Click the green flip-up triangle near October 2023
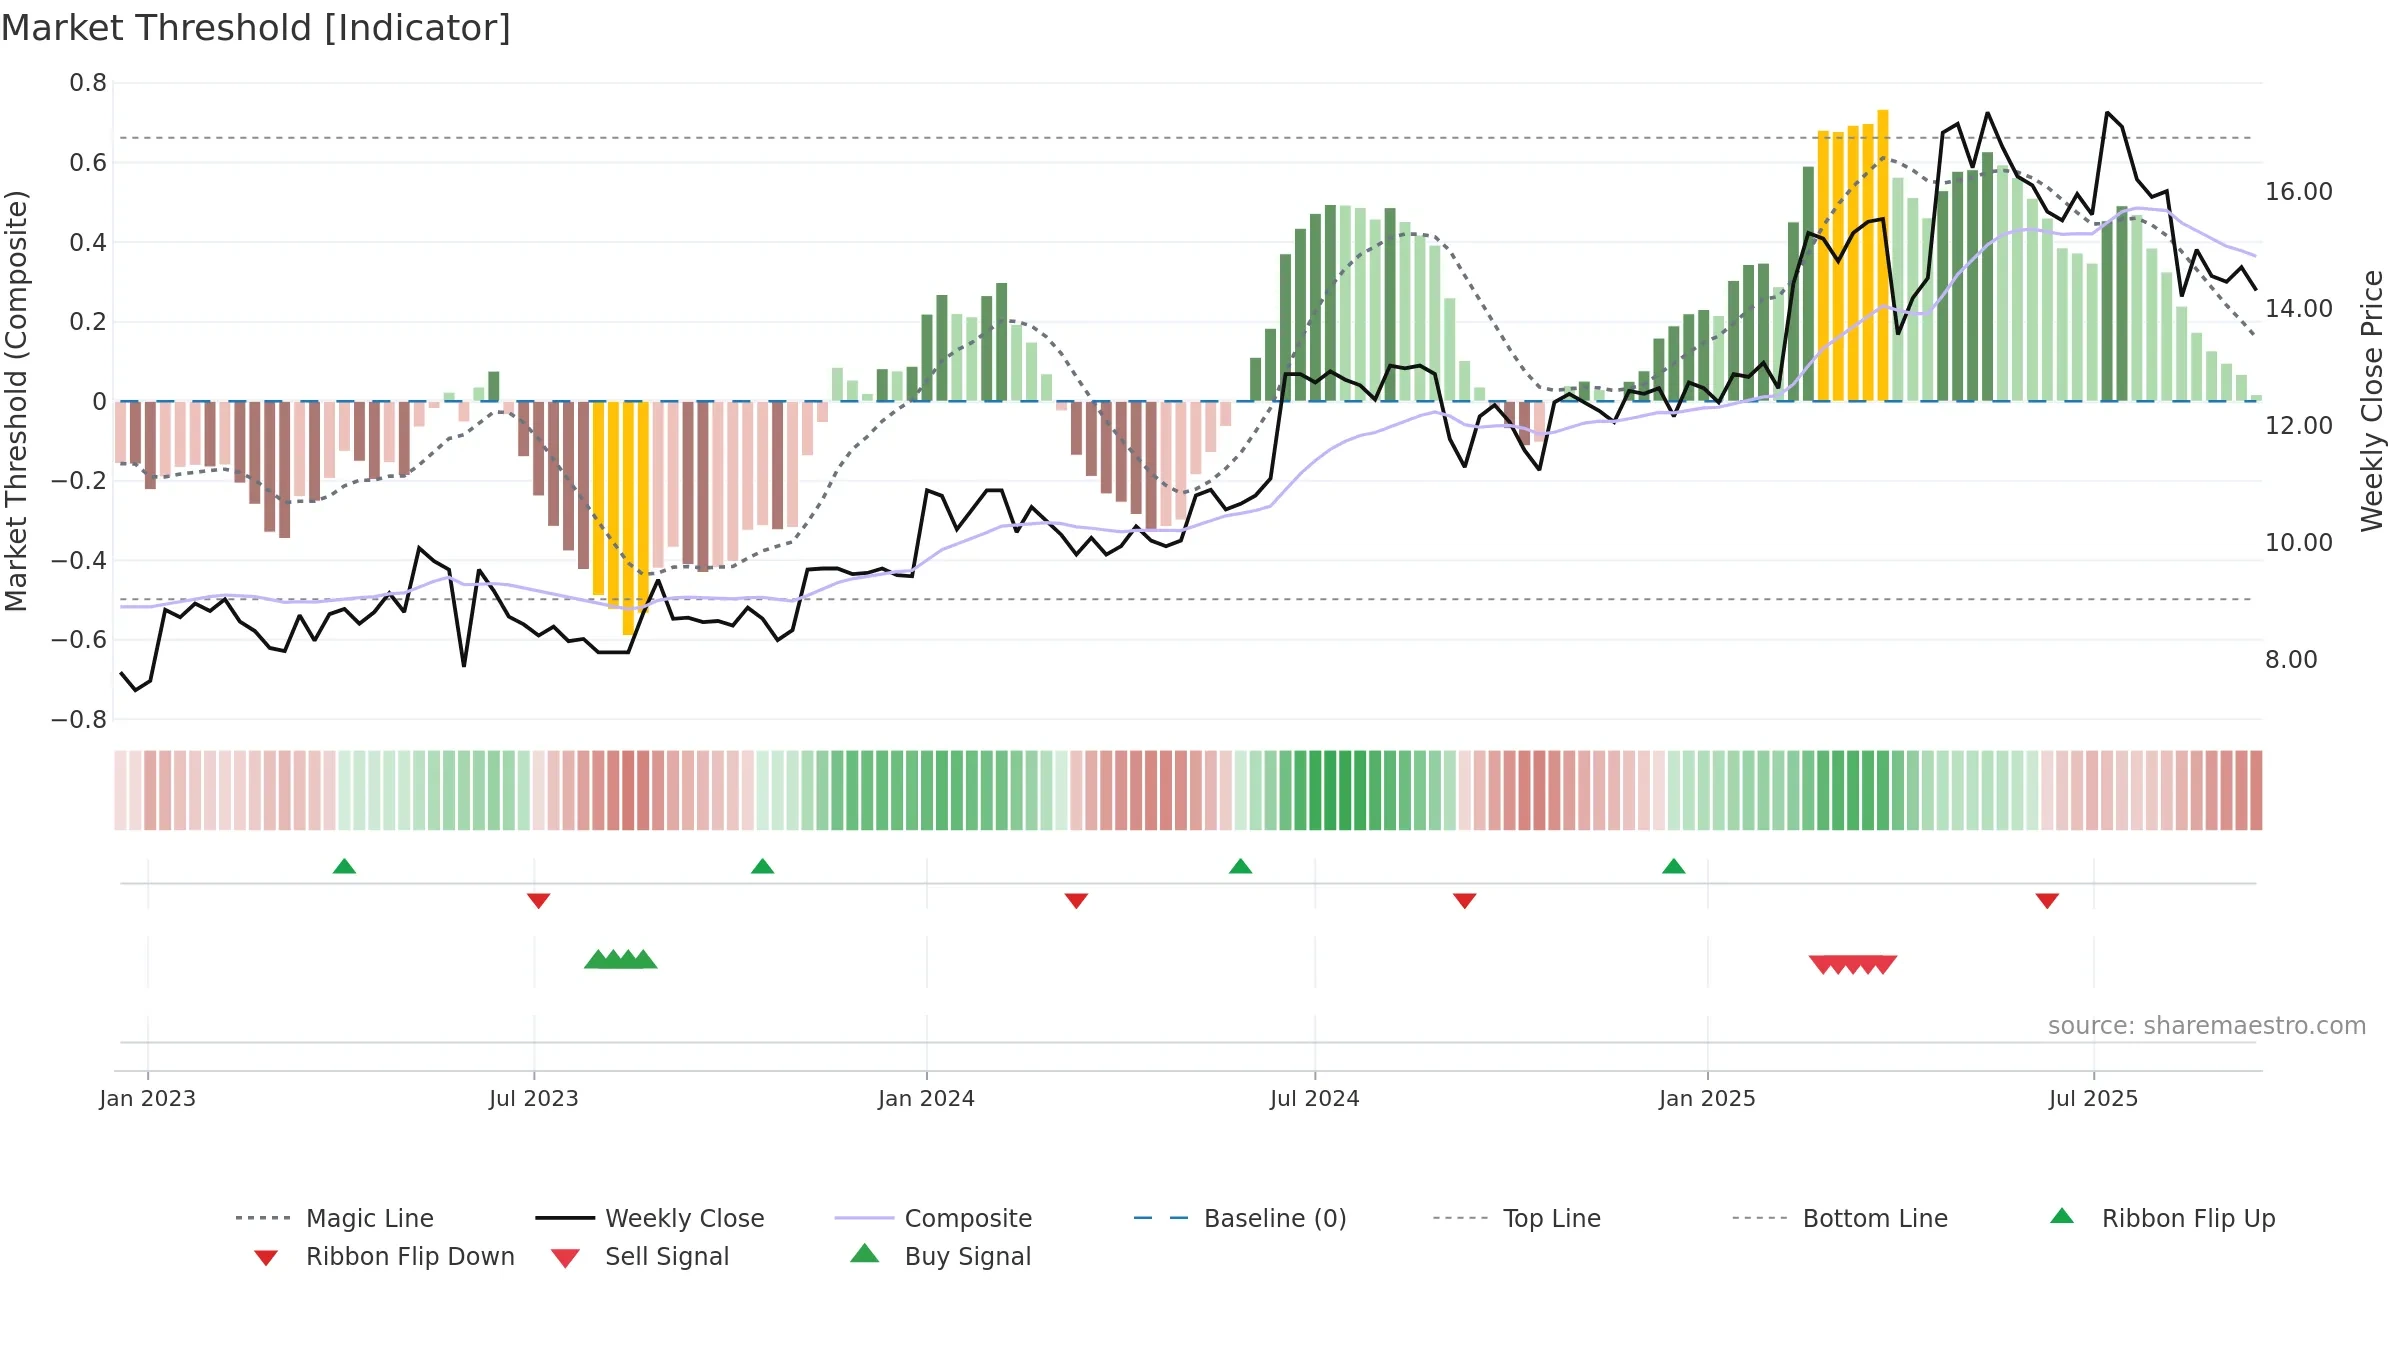The height and width of the screenshot is (1350, 2400). coord(762,866)
